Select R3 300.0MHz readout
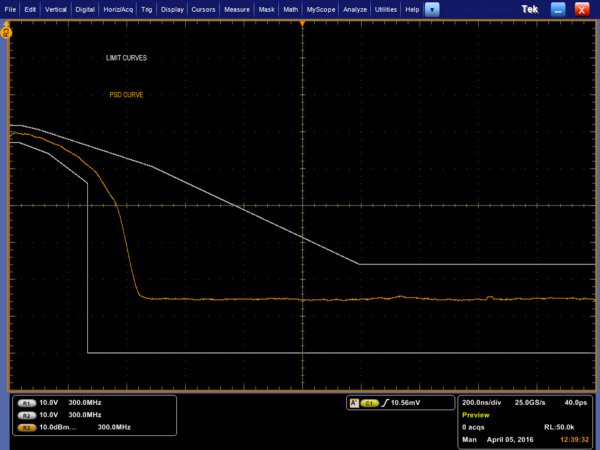The image size is (600, 450). (114, 427)
